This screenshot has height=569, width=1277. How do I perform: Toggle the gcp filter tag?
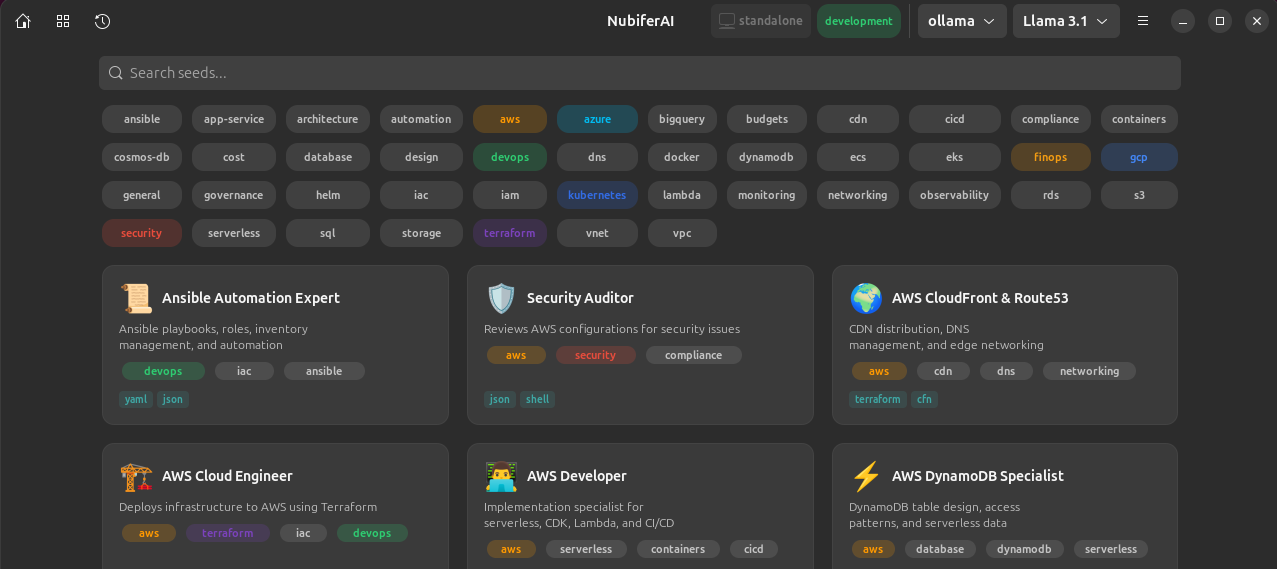[1139, 157]
